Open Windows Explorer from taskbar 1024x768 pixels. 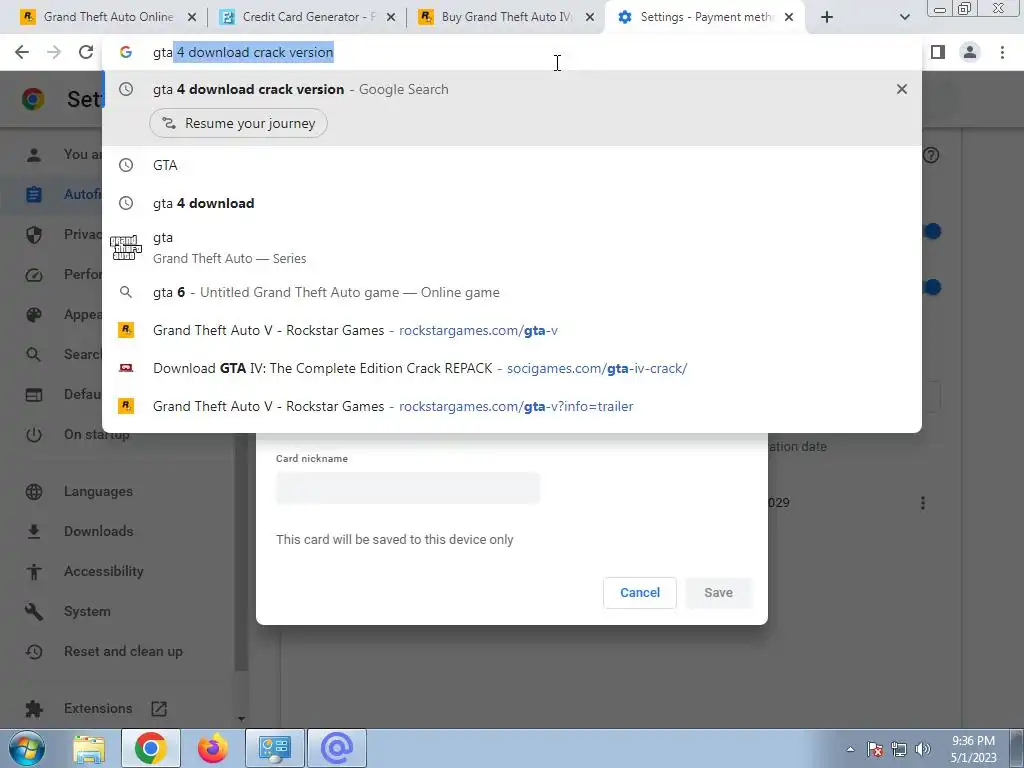click(x=89, y=748)
